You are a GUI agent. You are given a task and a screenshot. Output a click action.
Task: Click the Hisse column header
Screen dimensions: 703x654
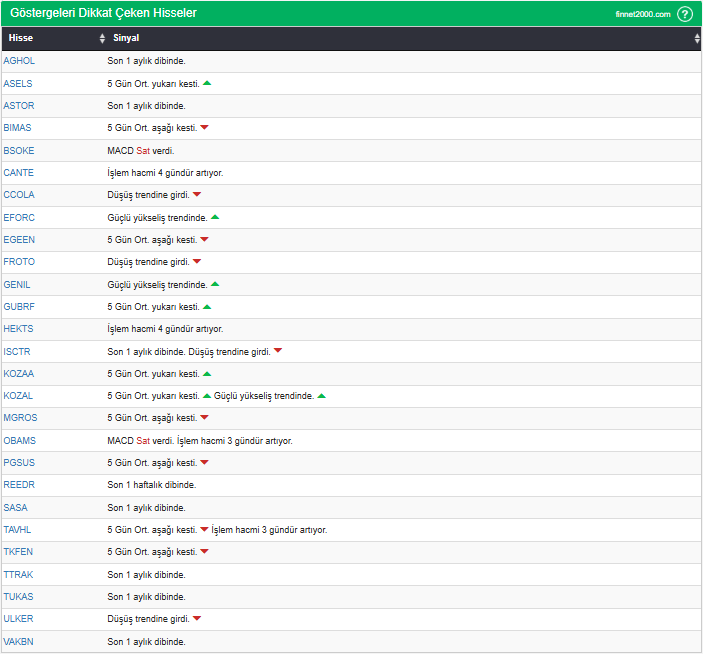[21, 38]
